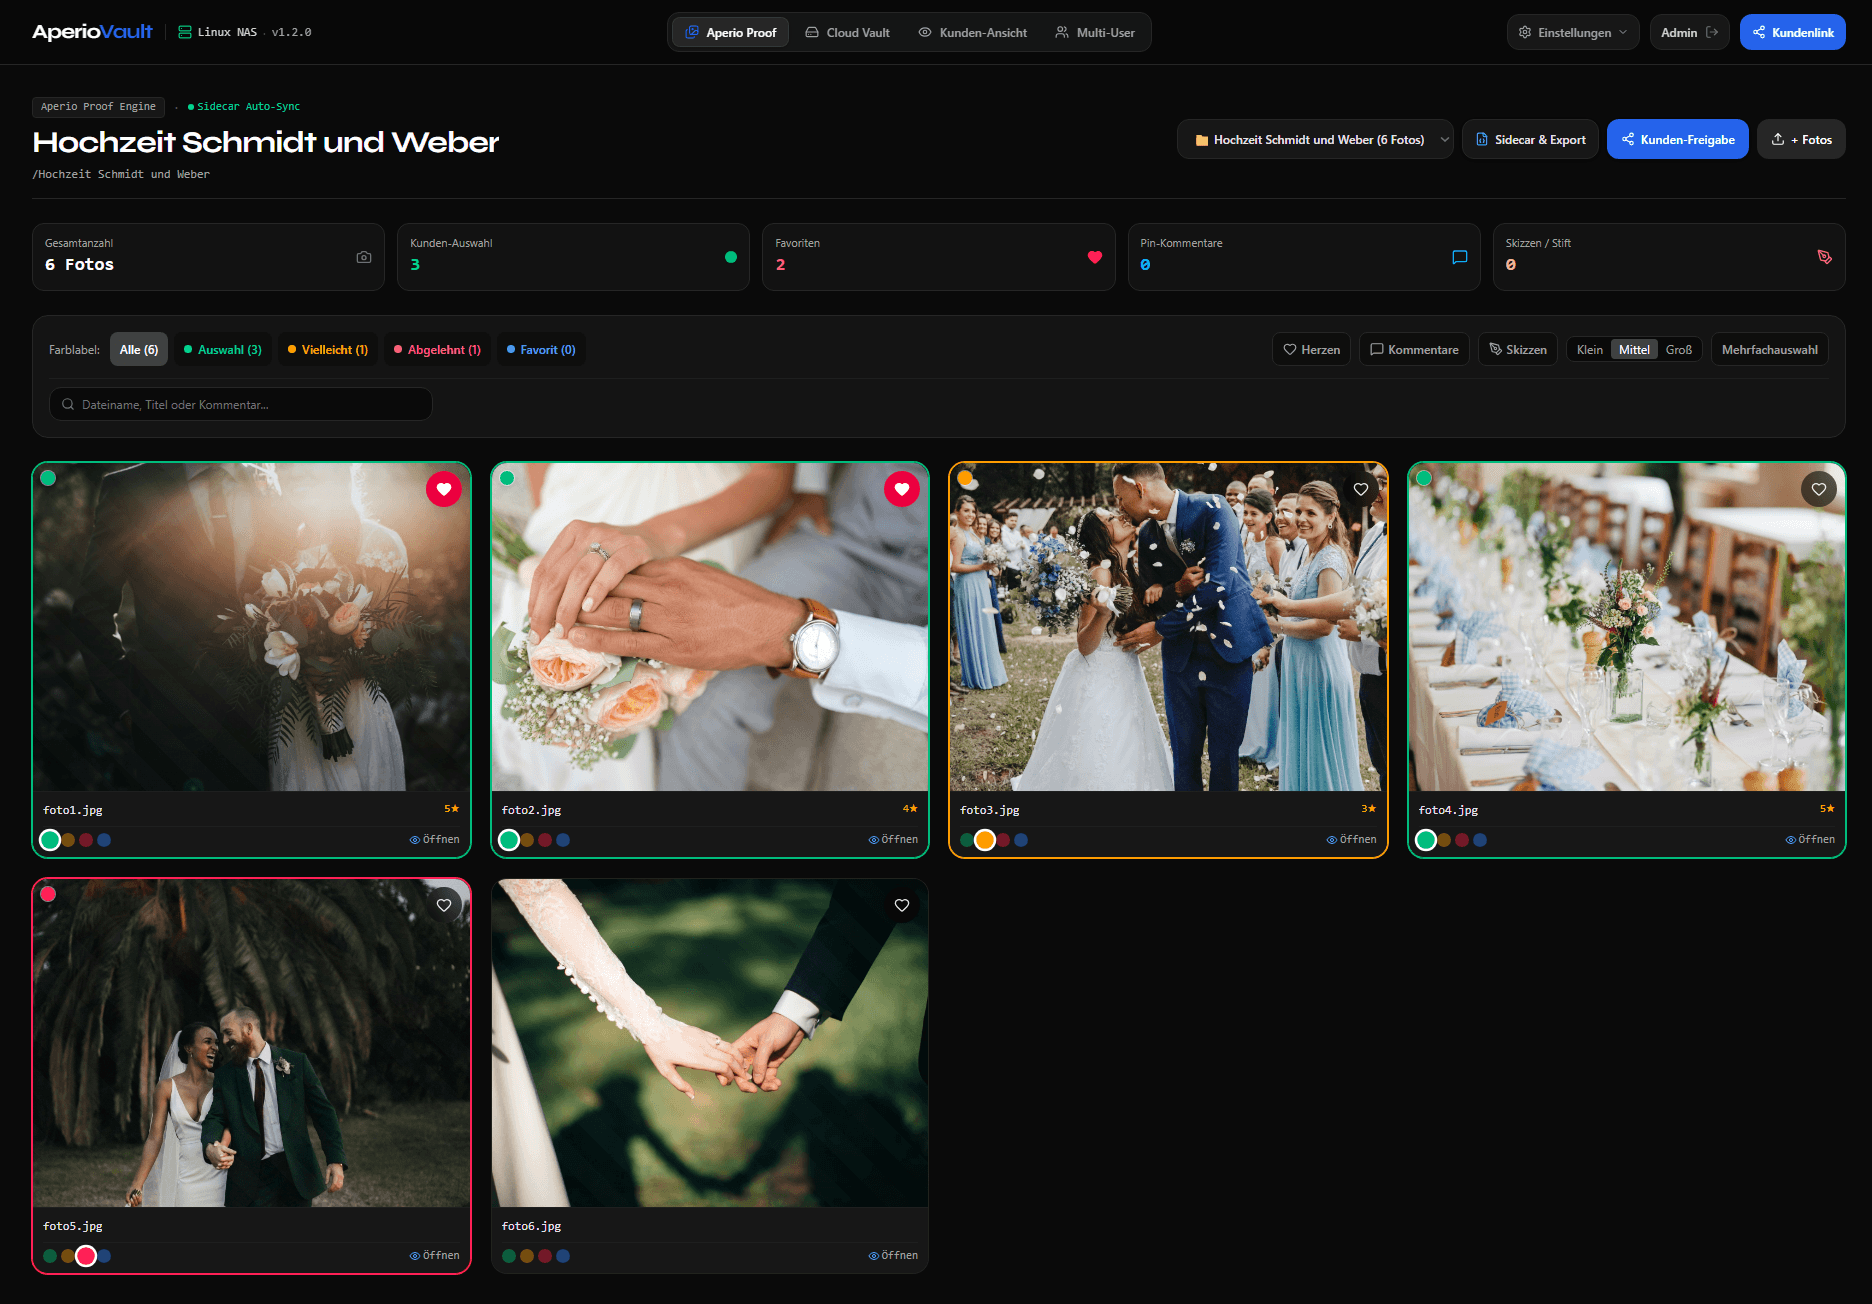Click the camera icon in Gesamtanzahl card
This screenshot has height=1304, width=1872.
[364, 257]
